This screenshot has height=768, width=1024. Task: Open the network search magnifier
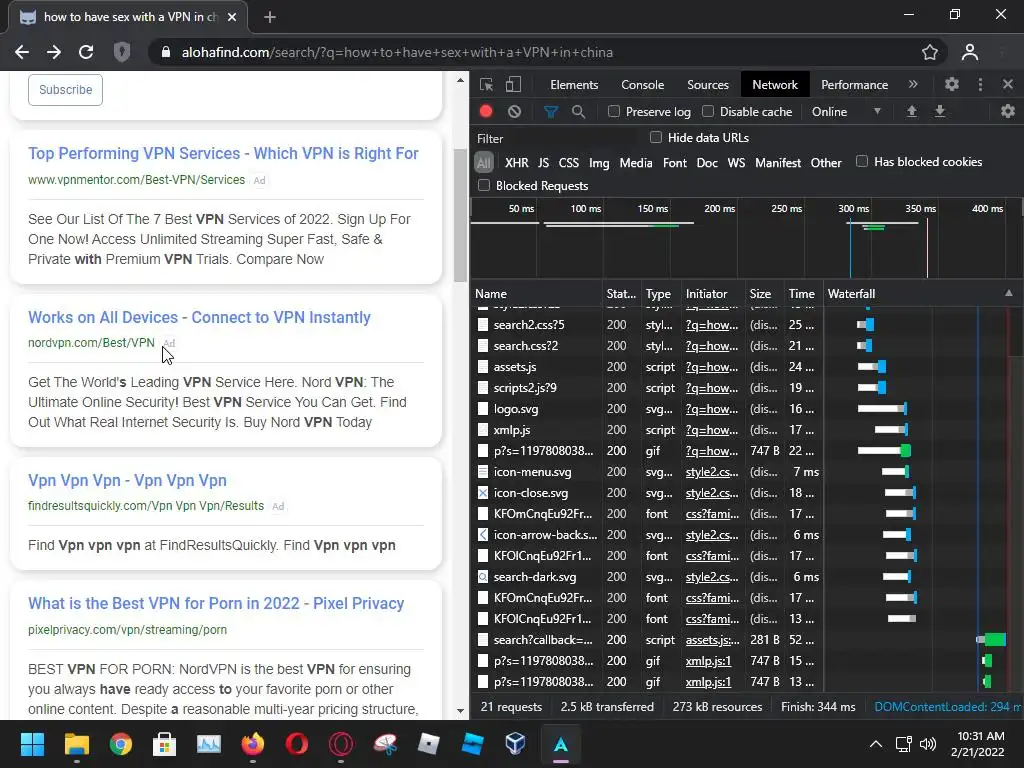[x=579, y=112]
